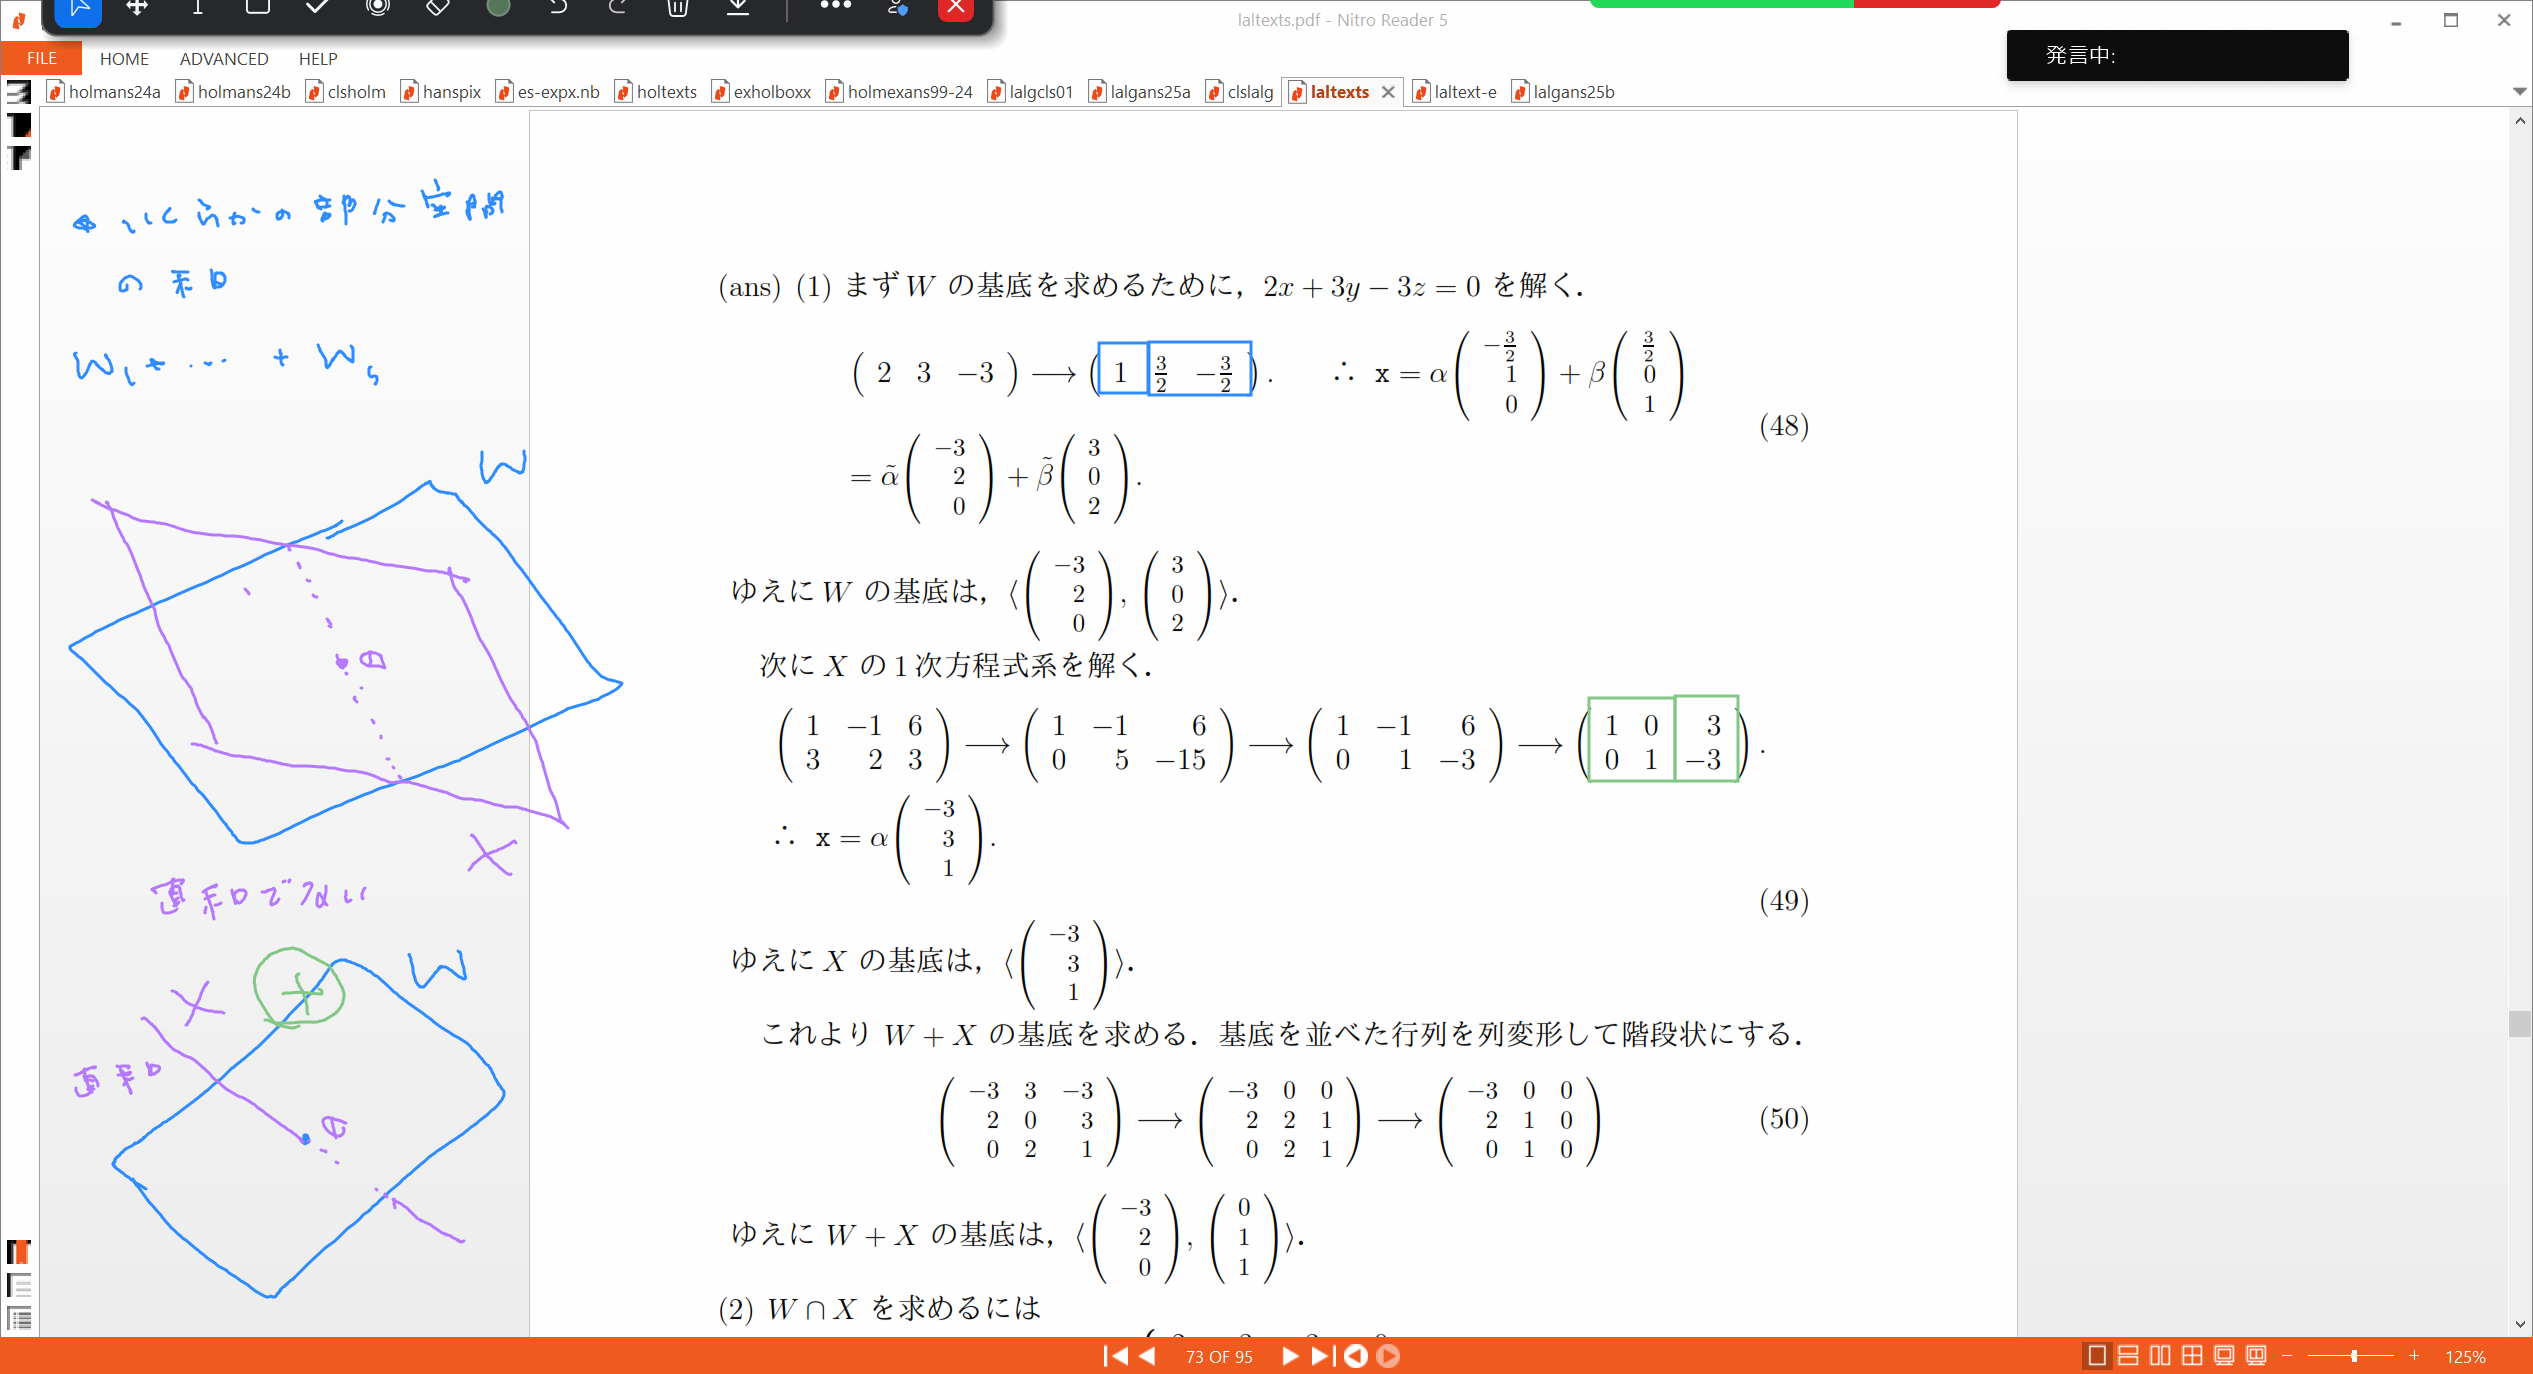Switch to the holmexans99-24 document tab
The width and height of the screenshot is (2533, 1374).
(x=900, y=92)
